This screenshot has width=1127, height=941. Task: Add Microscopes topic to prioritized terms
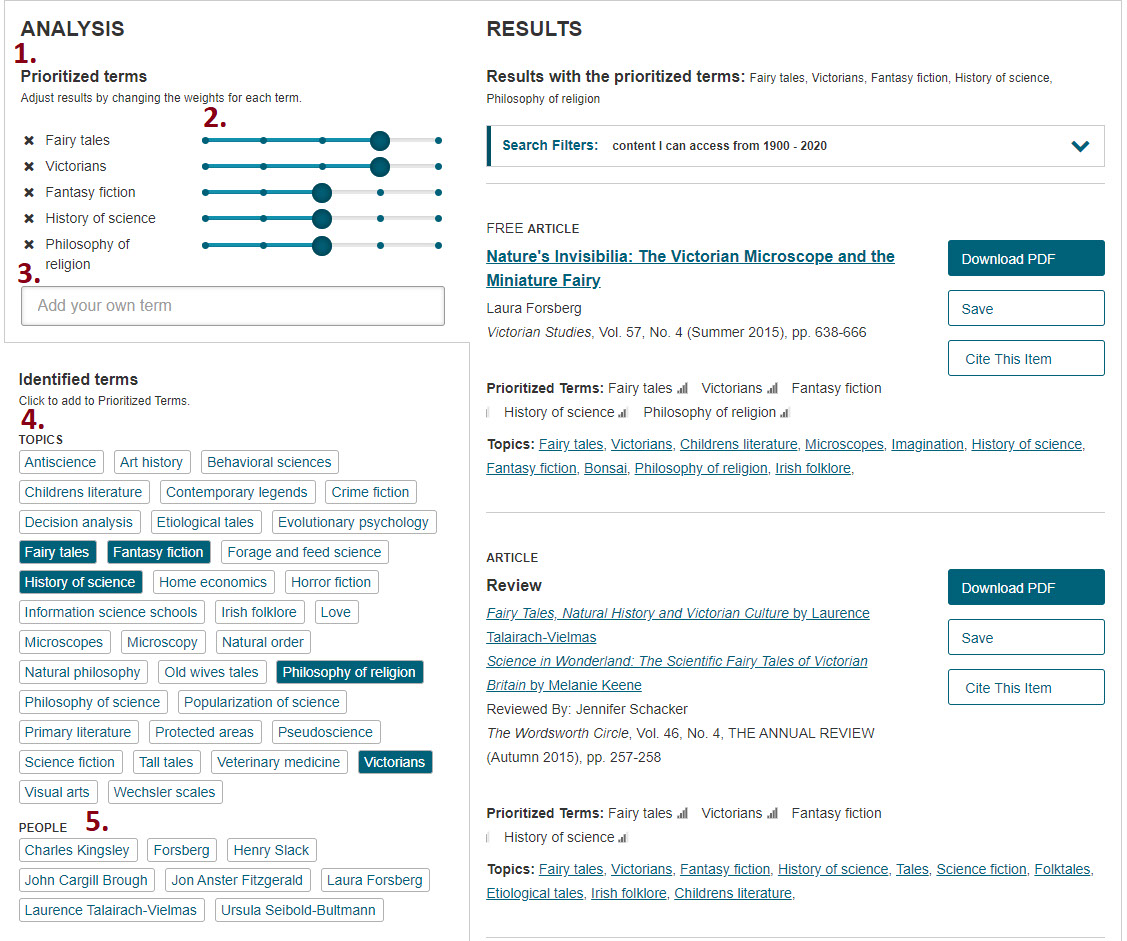pyautogui.click(x=64, y=642)
